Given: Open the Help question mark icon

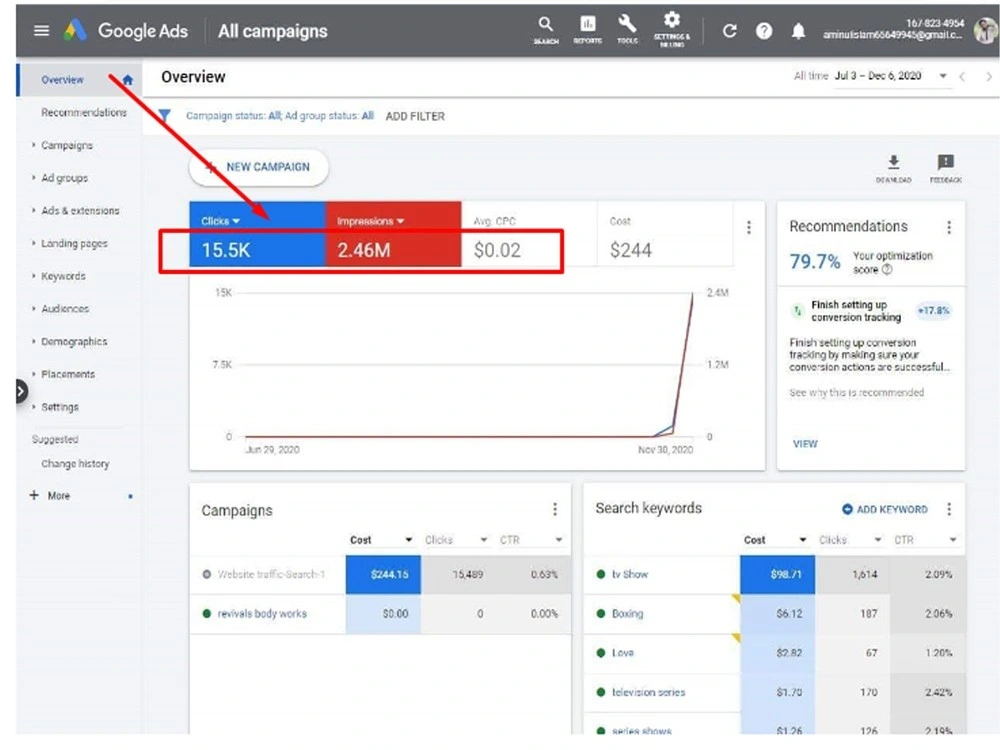Looking at the screenshot, I should pyautogui.click(x=764, y=31).
